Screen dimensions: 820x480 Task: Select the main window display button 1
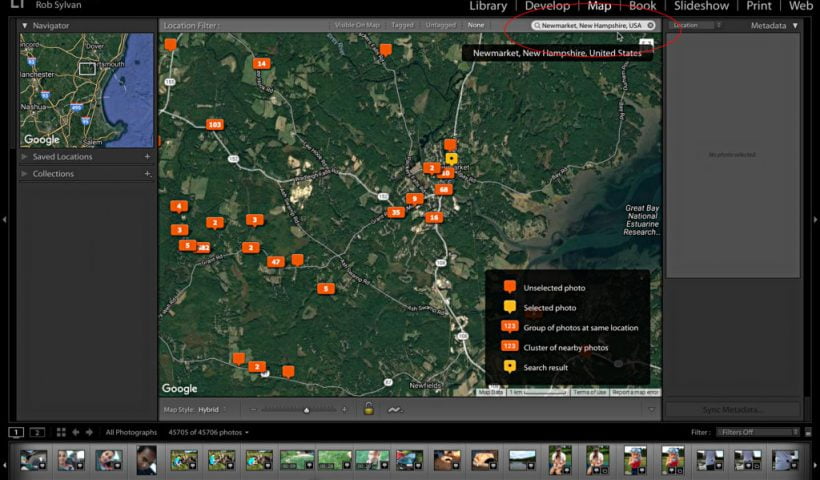click(16, 432)
